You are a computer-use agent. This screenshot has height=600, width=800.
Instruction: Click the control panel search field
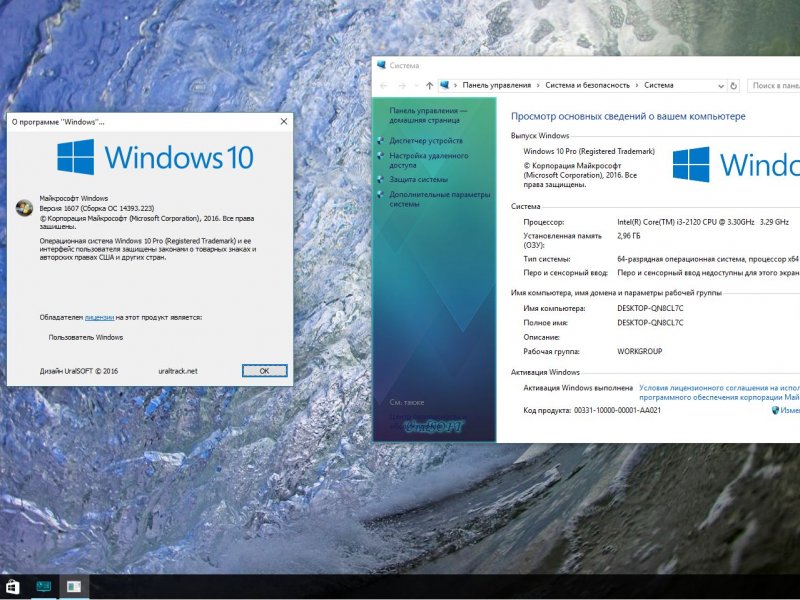point(774,86)
